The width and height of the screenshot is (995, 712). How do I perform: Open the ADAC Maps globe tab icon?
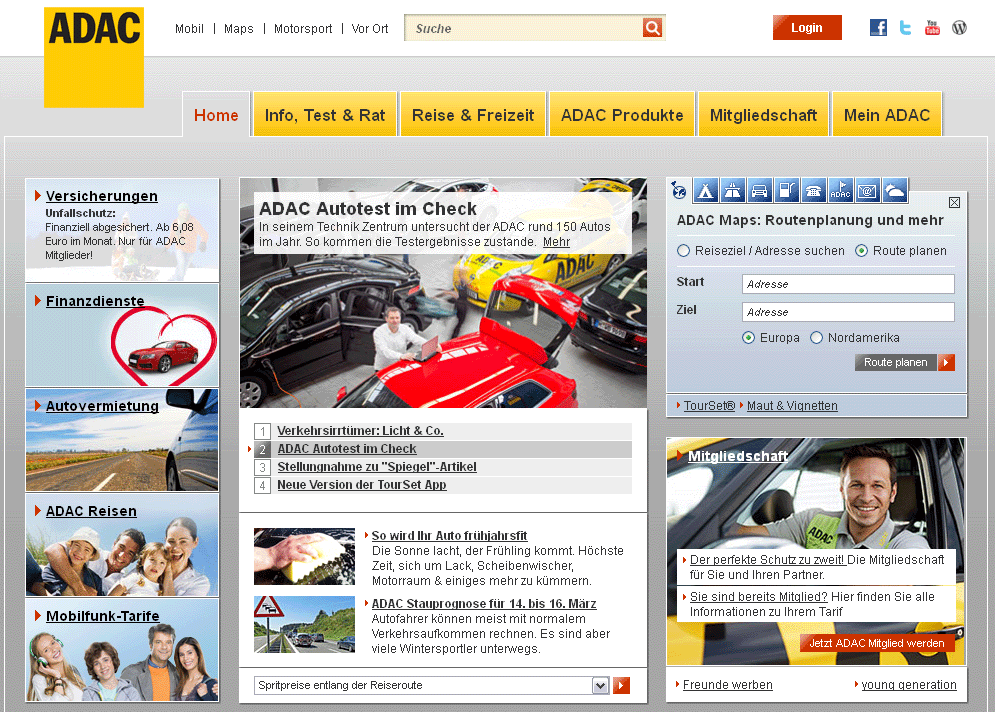[679, 190]
